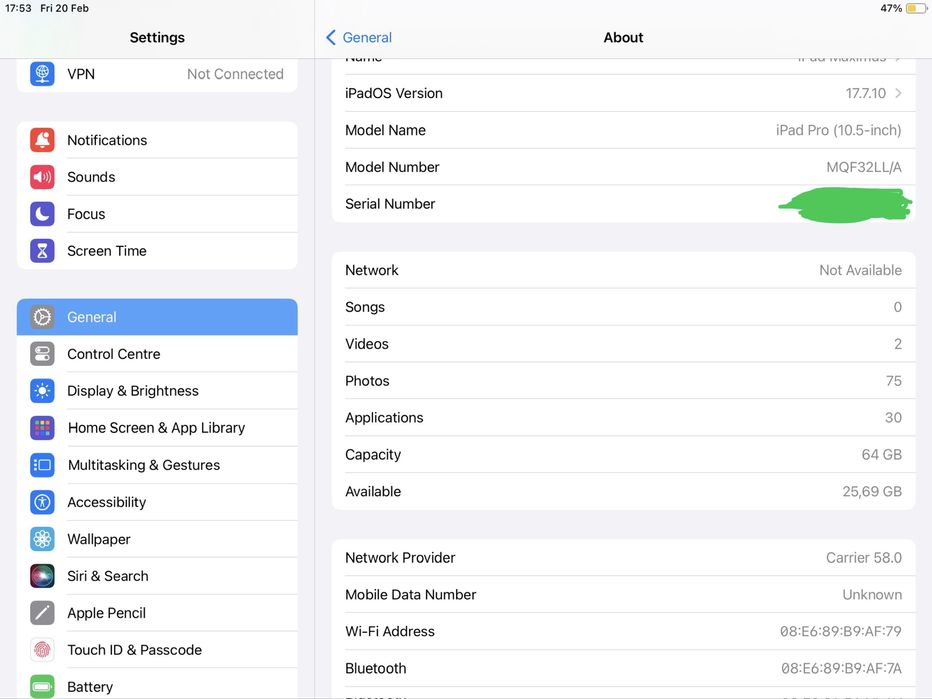Tap the Songs row label
This screenshot has height=699, width=932.
[x=365, y=307]
